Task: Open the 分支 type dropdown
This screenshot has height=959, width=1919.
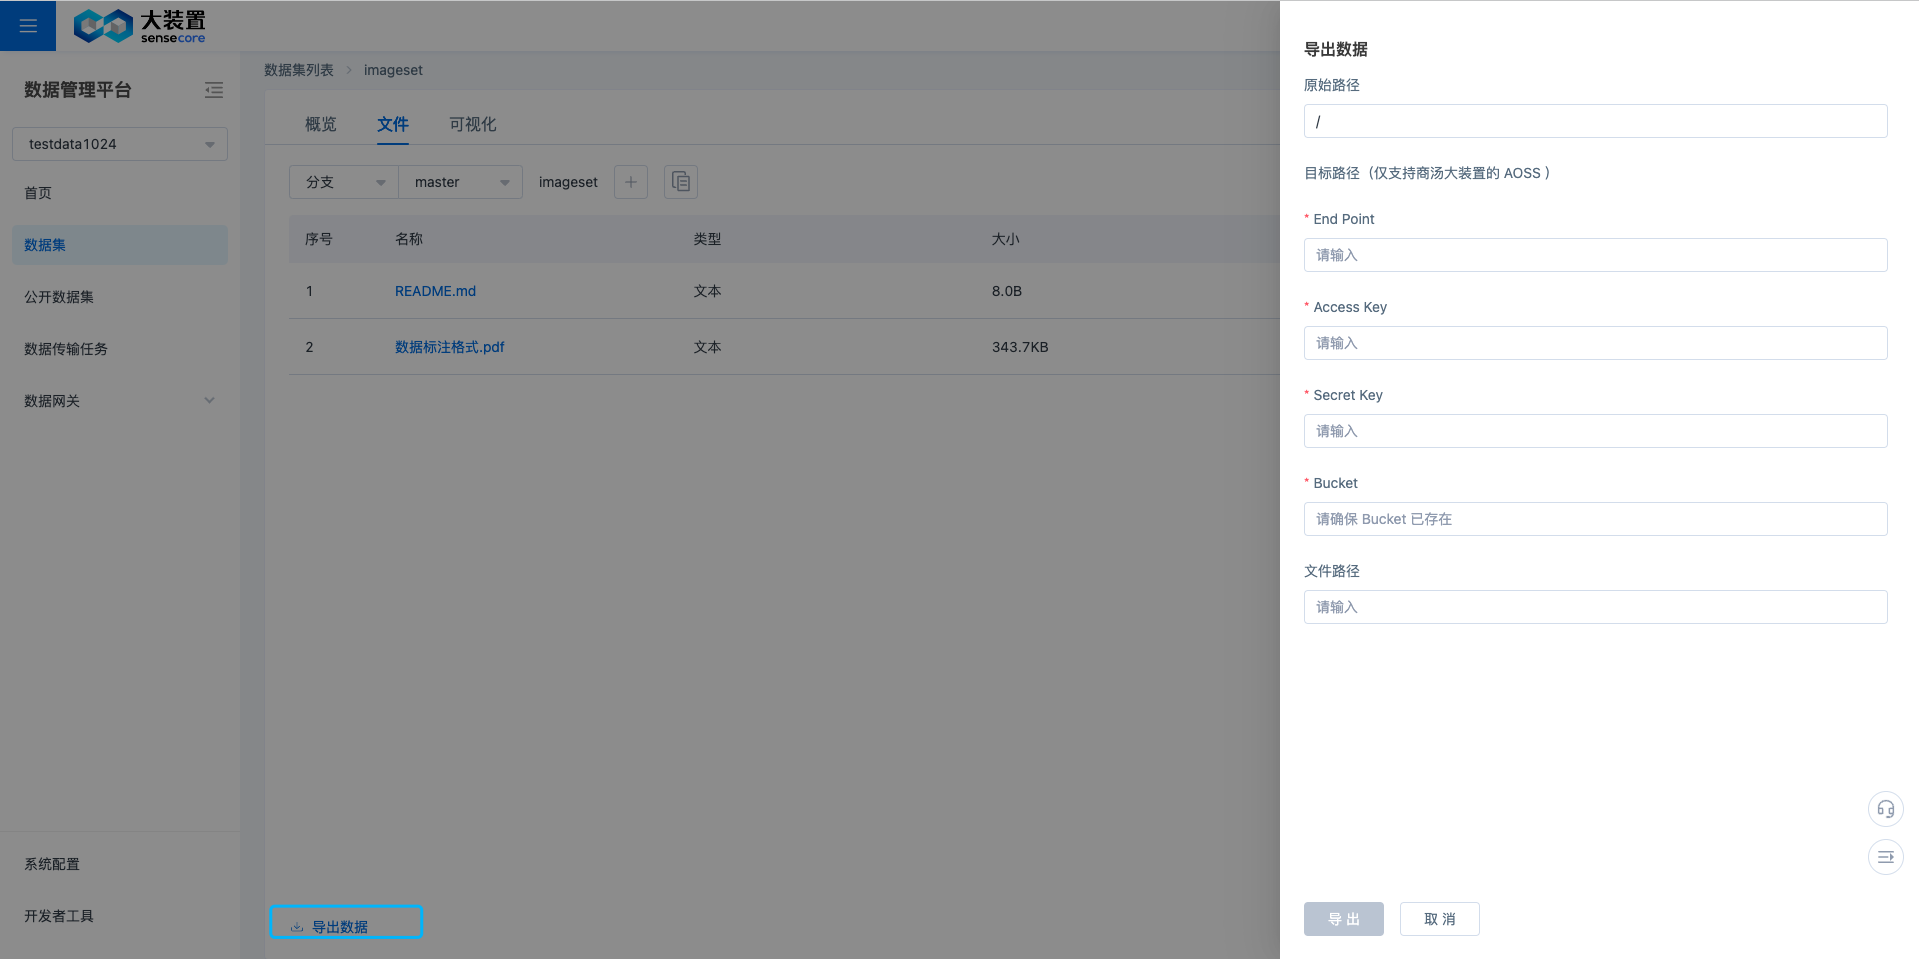Action: point(344,182)
